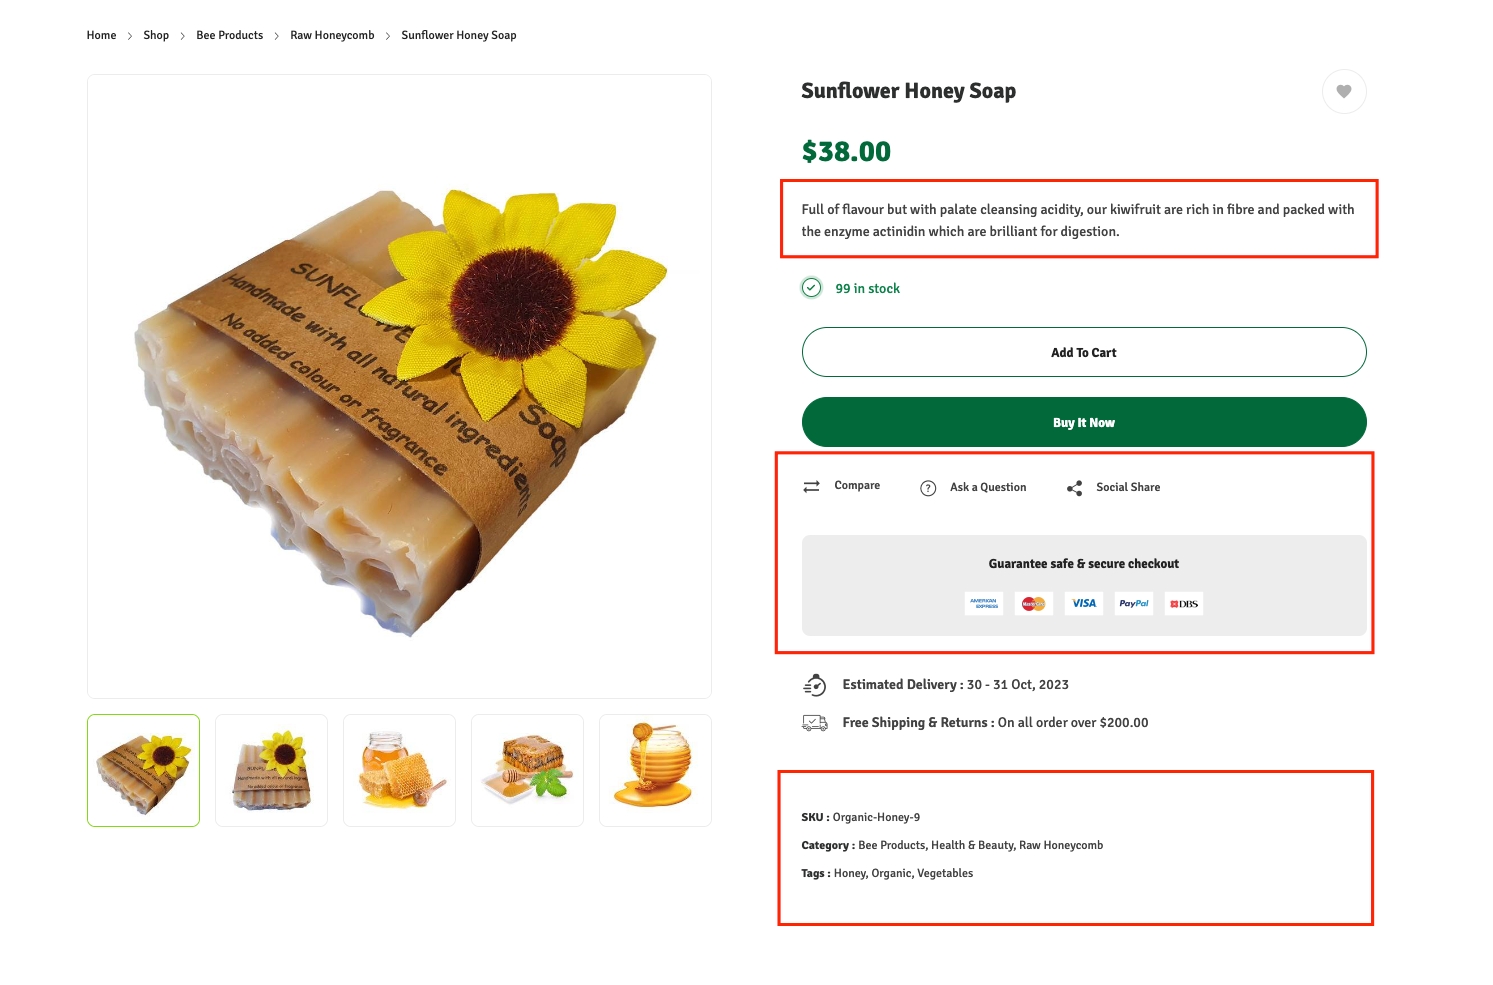Screen dimensions: 1493x985
Task: Navigate to Bee Products breadcrumb
Action: coord(229,36)
